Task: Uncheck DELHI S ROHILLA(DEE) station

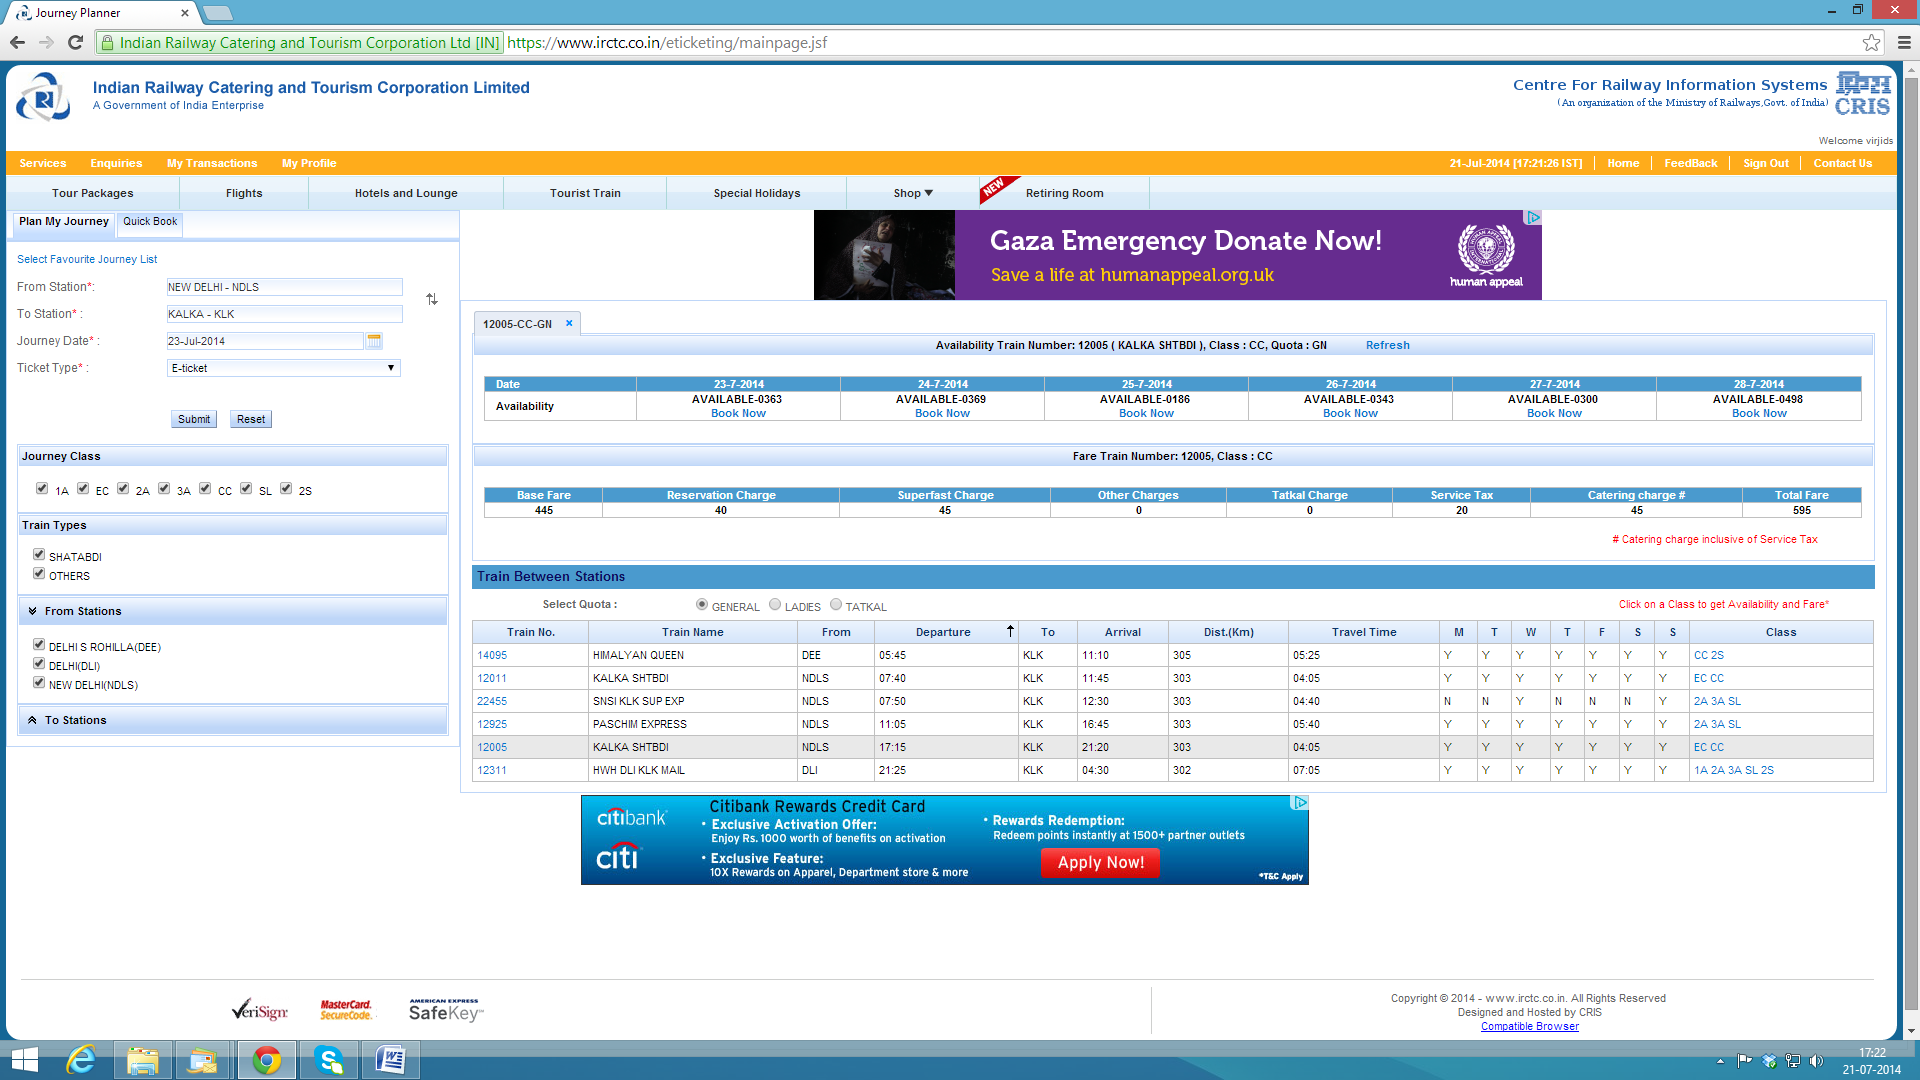Action: (39, 644)
